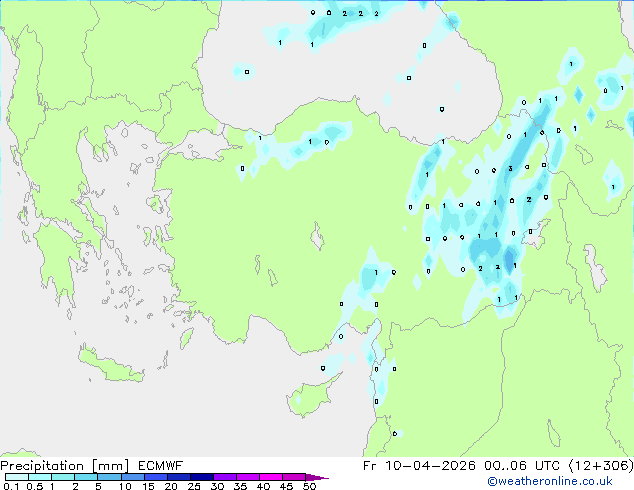634x490 pixels.
Task: Click the 'ECMWF' model label
Action: (161, 466)
